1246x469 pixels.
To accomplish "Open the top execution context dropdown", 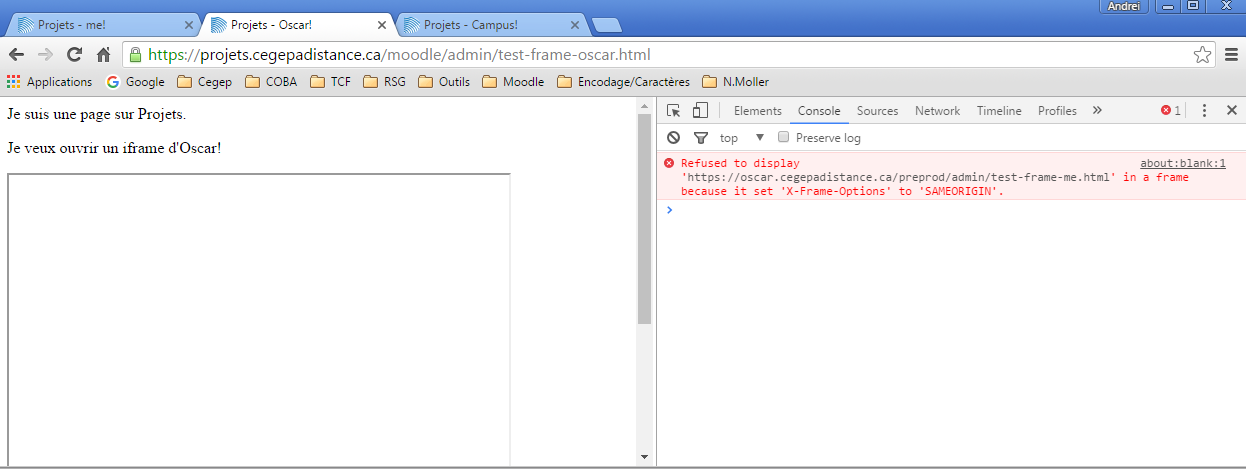I will [741, 138].
